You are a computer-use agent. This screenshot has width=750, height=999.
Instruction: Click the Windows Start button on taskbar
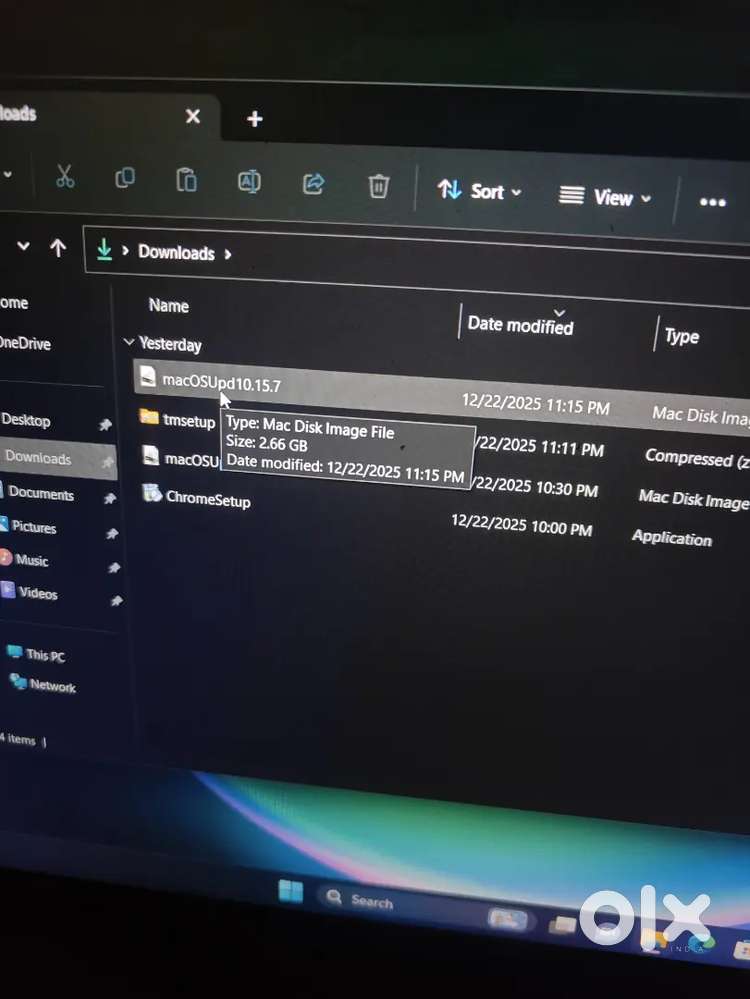click(291, 891)
